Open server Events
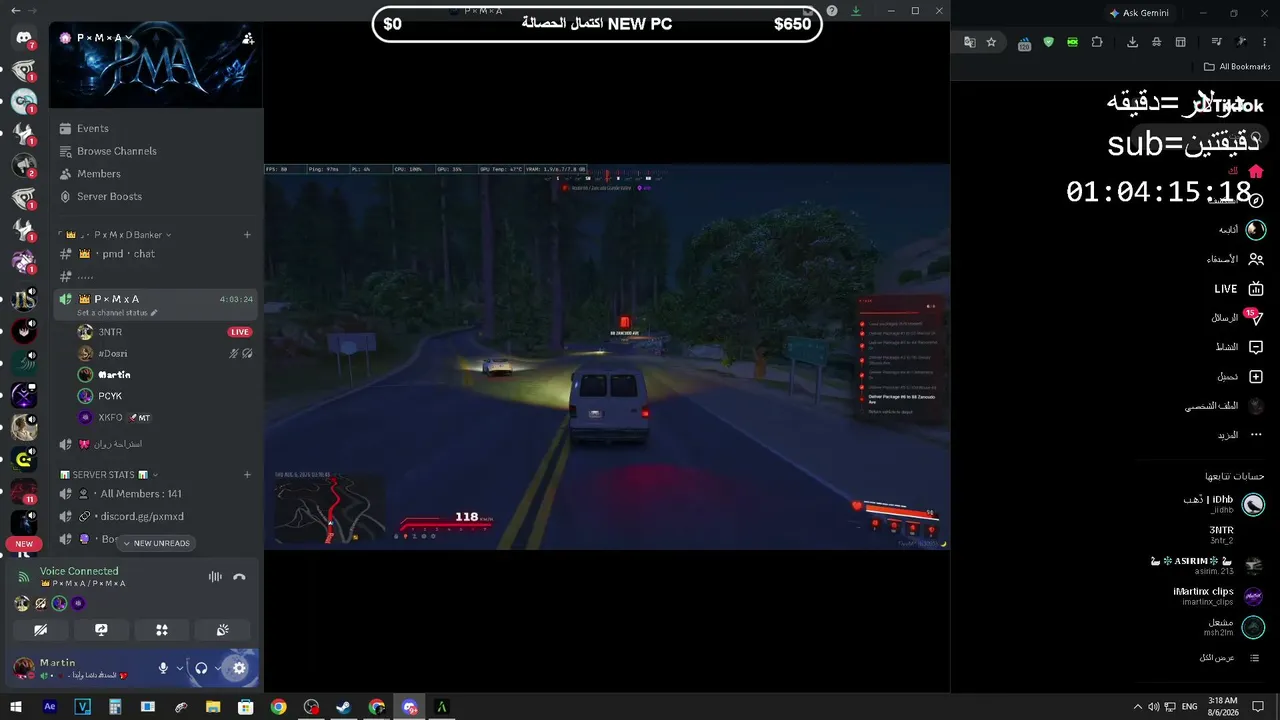 [x=155, y=128]
